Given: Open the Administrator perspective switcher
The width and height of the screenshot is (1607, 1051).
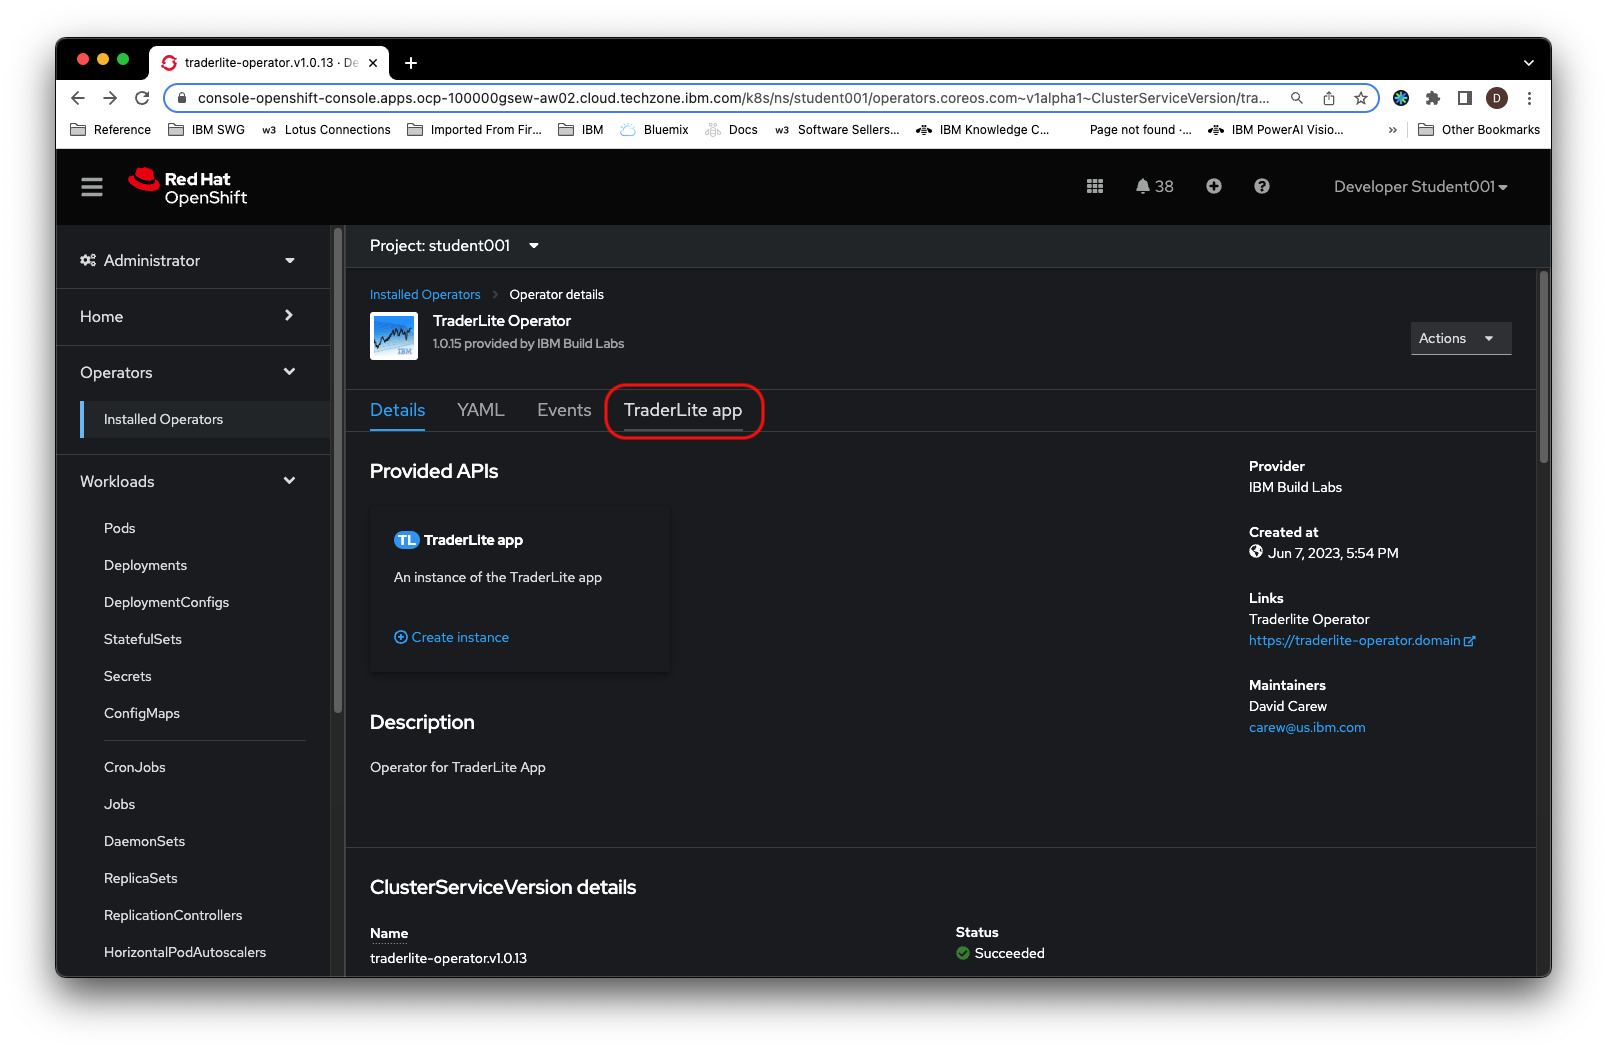Looking at the screenshot, I should tap(188, 261).
